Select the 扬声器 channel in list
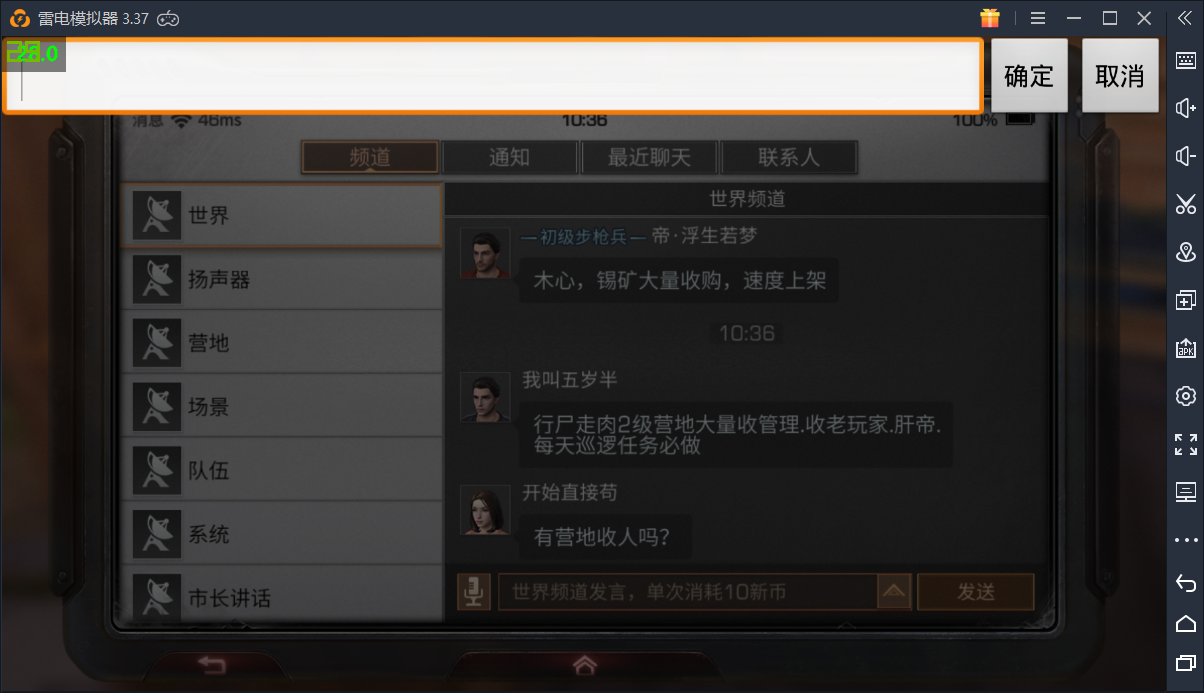The height and width of the screenshot is (693, 1204). [x=281, y=280]
